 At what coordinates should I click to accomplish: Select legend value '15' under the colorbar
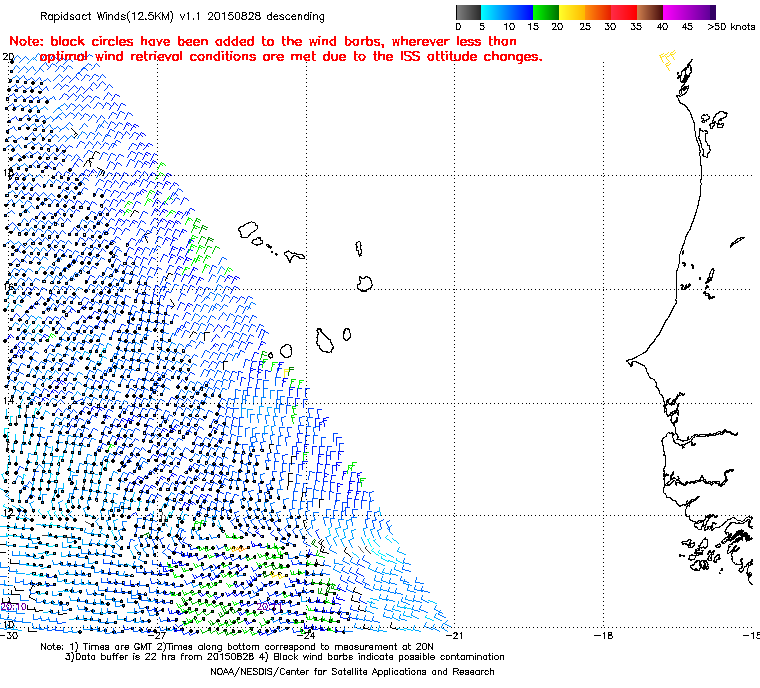point(533,27)
